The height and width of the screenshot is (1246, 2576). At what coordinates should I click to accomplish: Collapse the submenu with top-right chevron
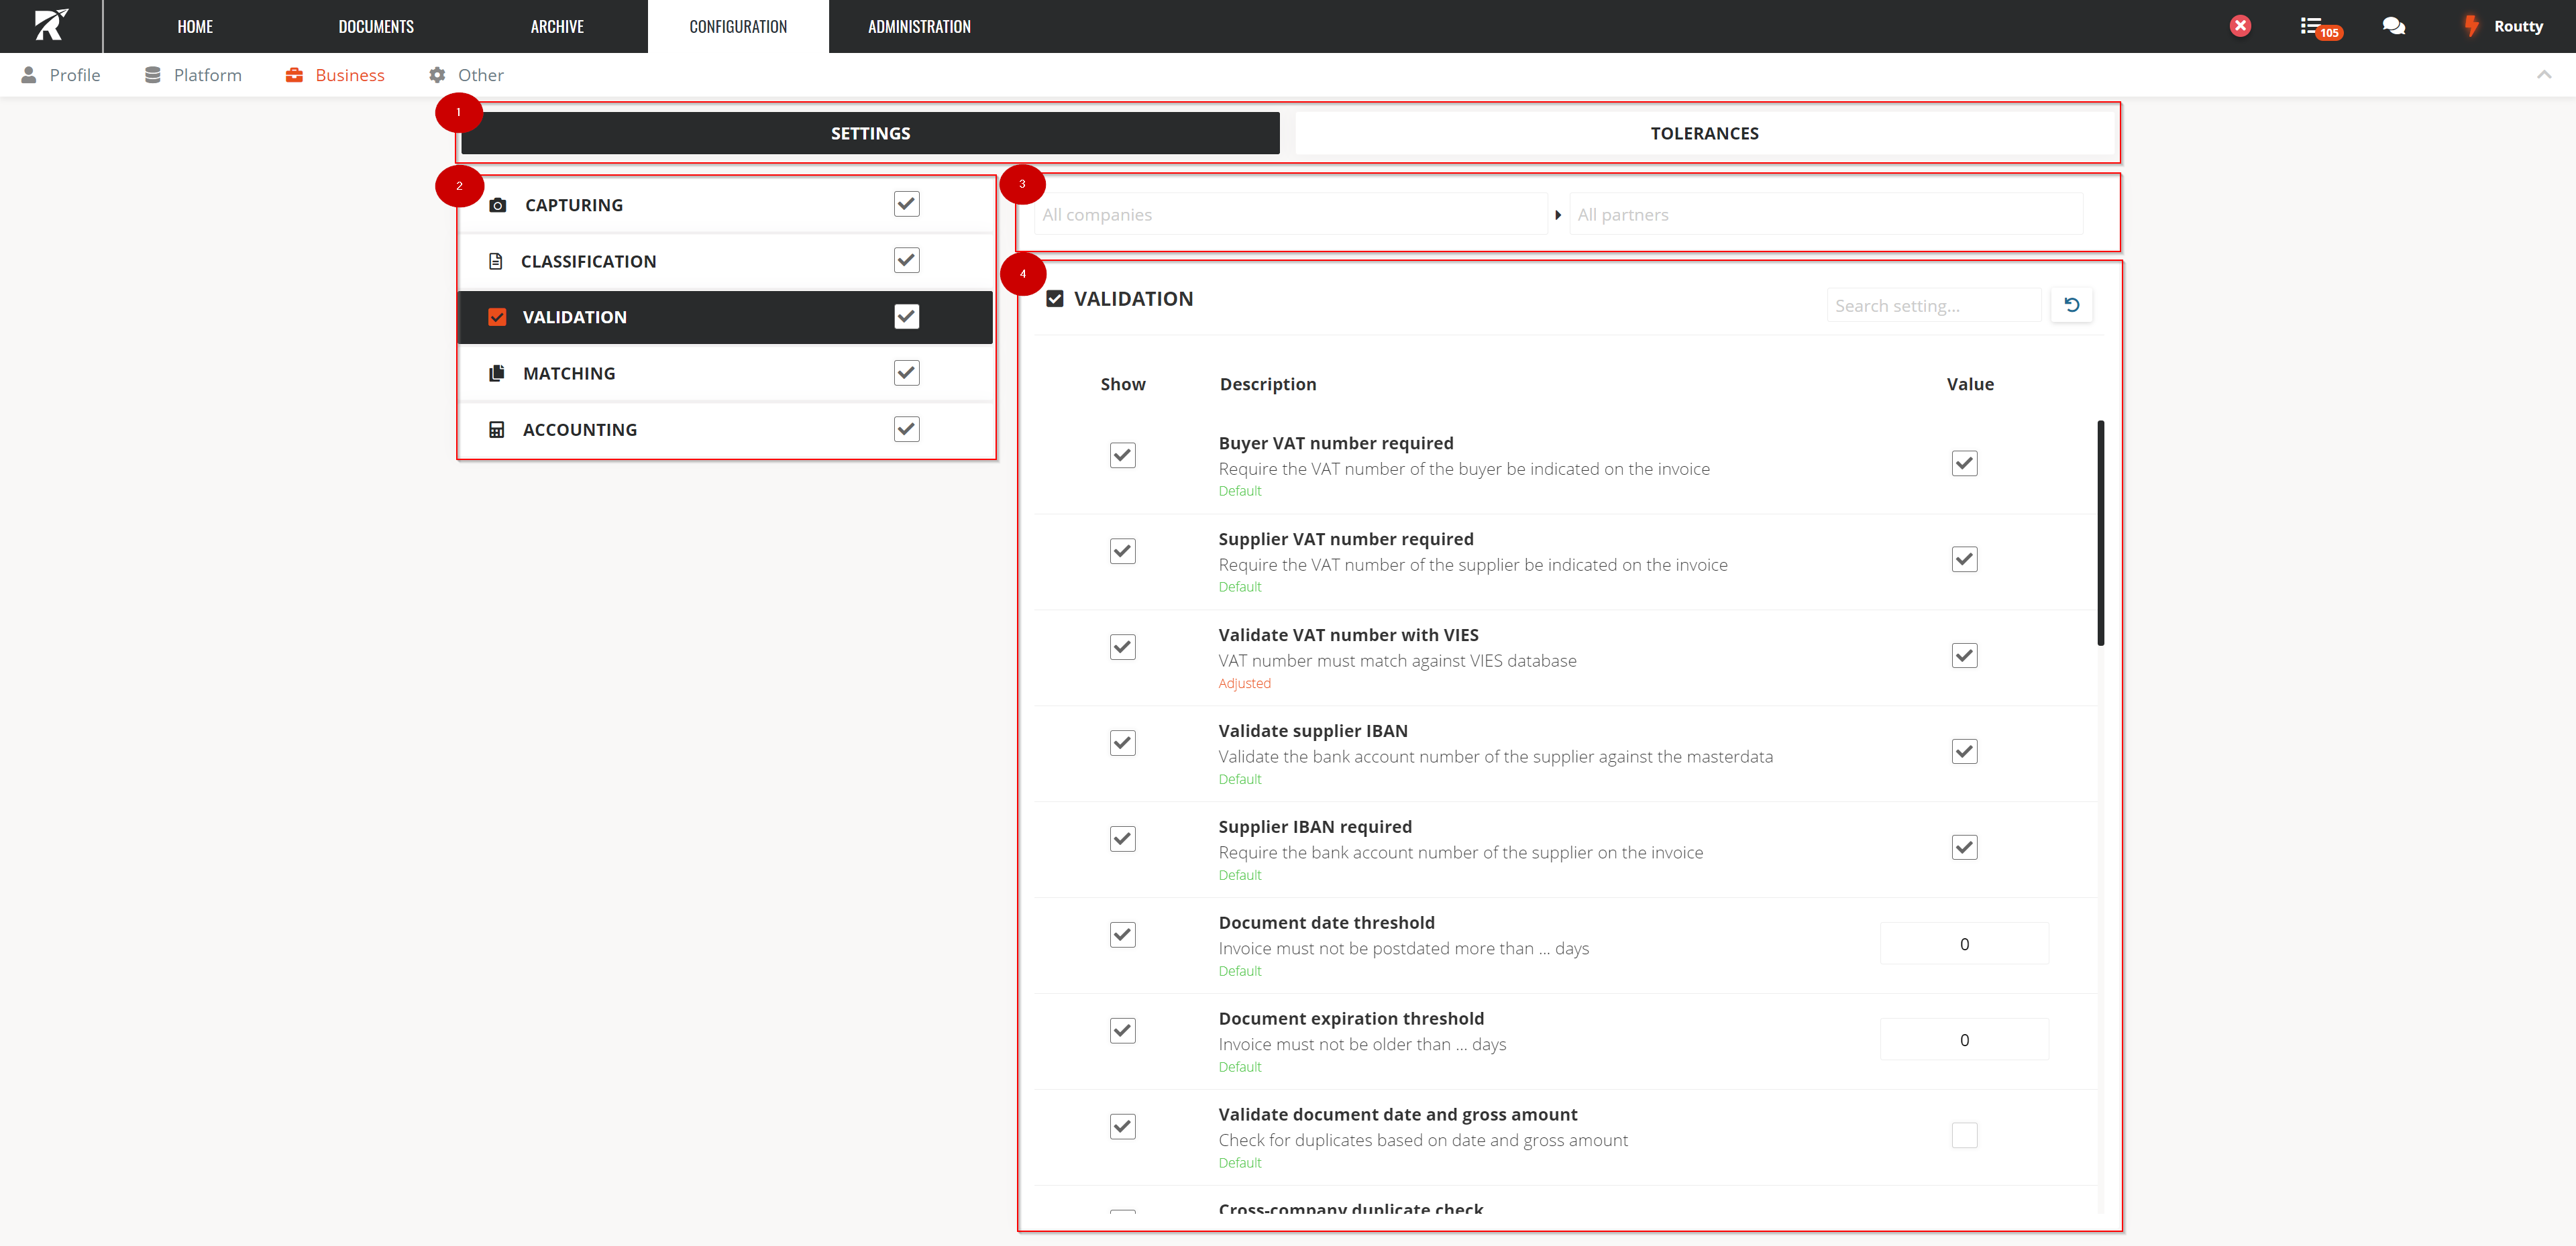2543,74
